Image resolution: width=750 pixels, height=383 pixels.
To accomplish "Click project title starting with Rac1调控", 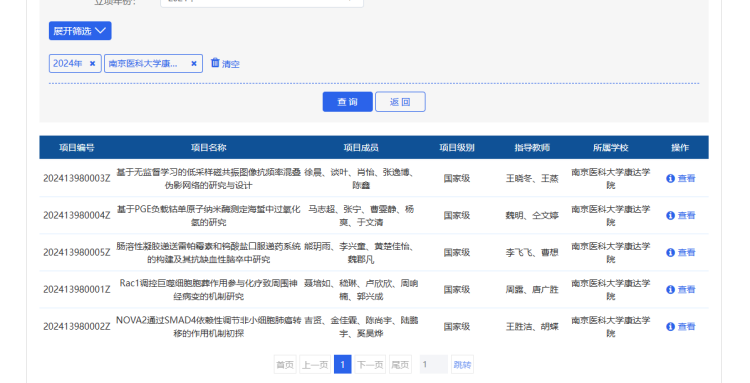I will pyautogui.click(x=209, y=290).
